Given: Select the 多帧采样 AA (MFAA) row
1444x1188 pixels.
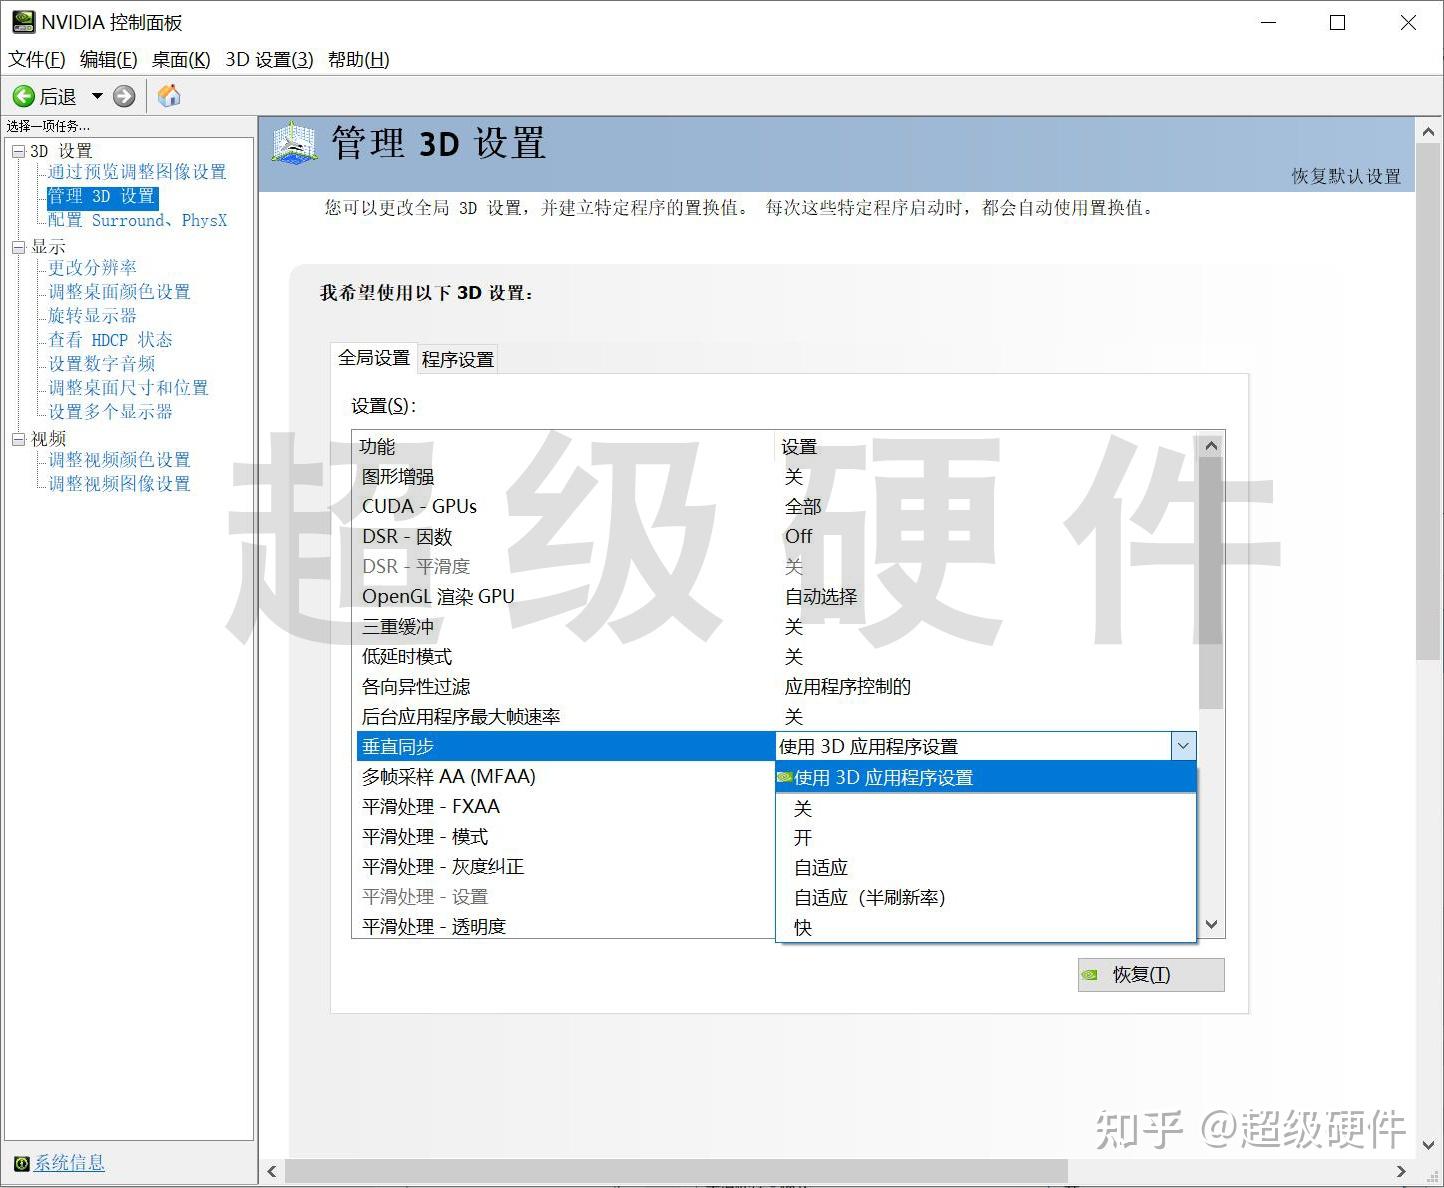Looking at the screenshot, I should tap(566, 777).
